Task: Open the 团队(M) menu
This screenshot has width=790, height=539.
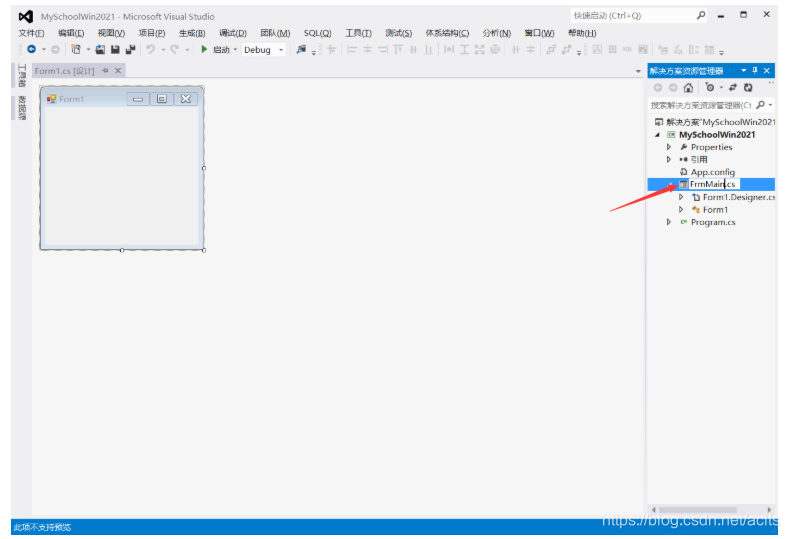Action: point(275,33)
